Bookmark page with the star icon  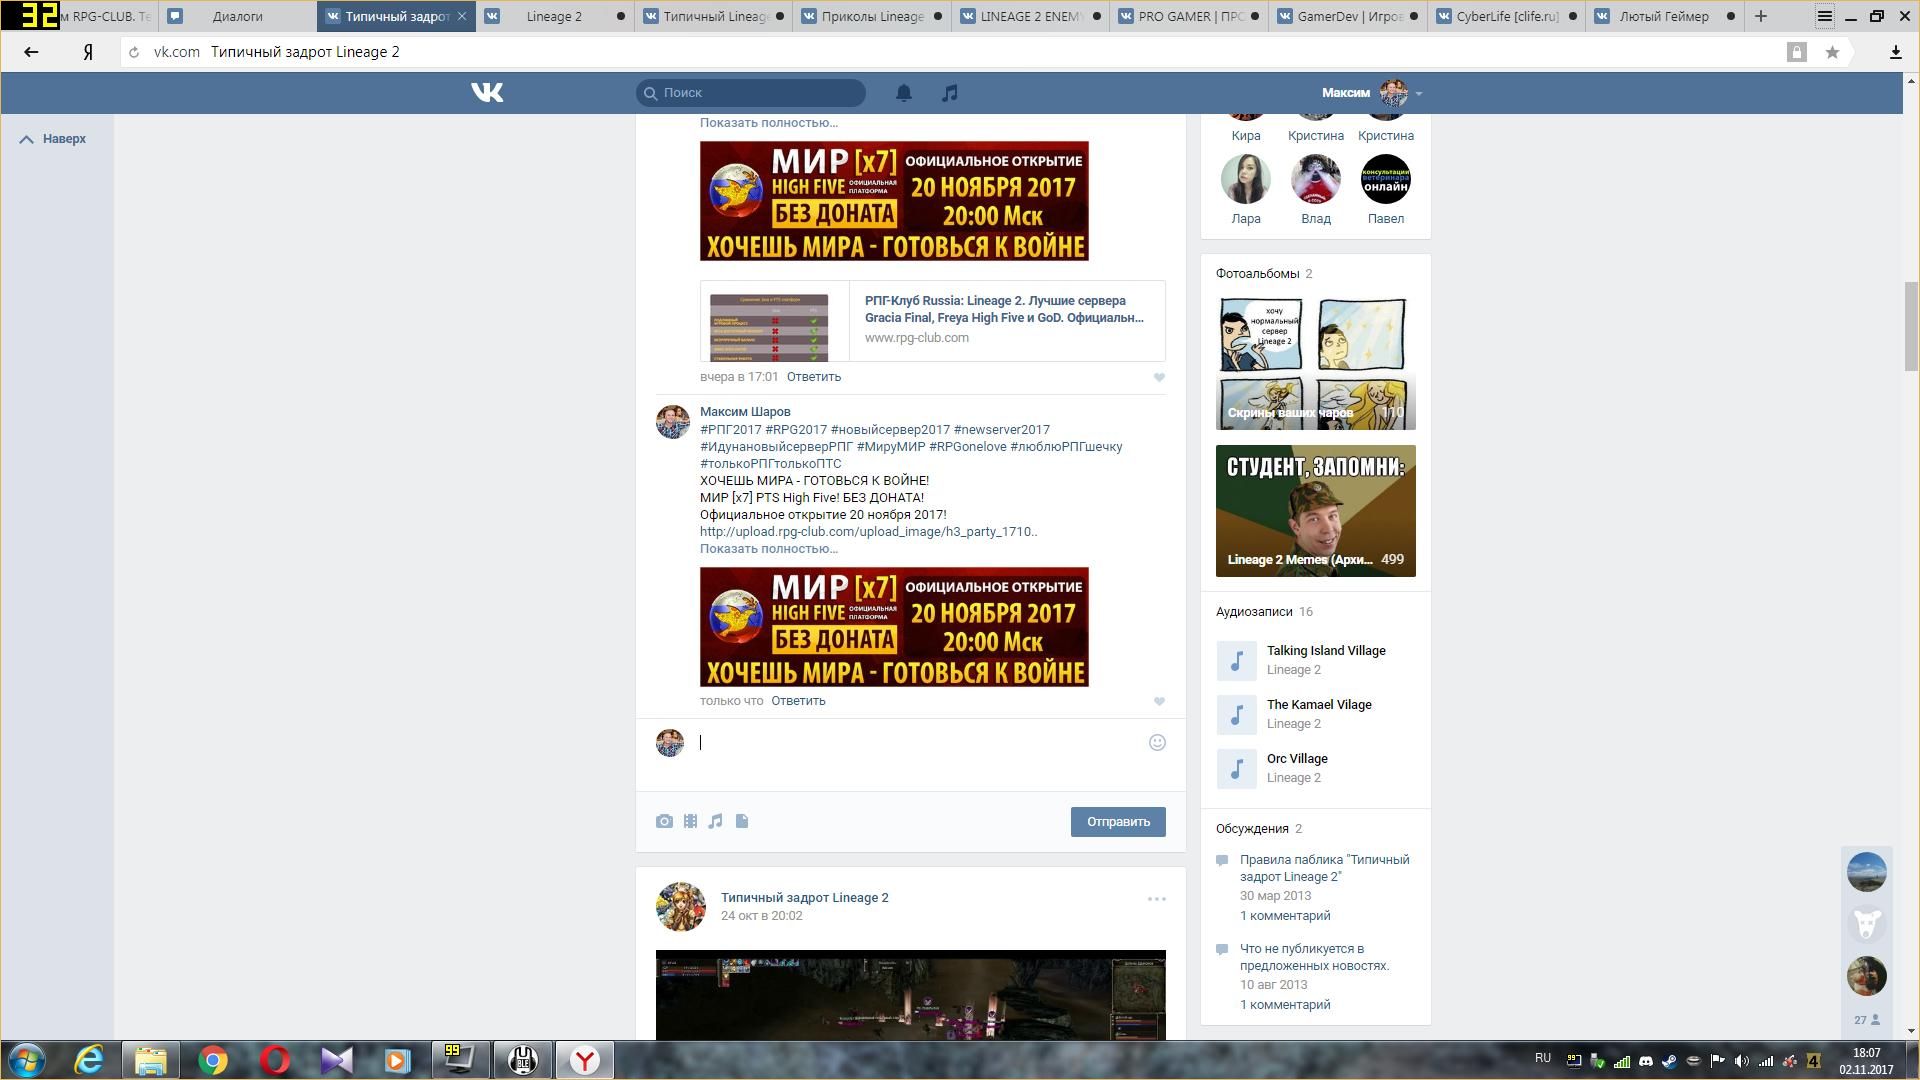coord(1832,52)
